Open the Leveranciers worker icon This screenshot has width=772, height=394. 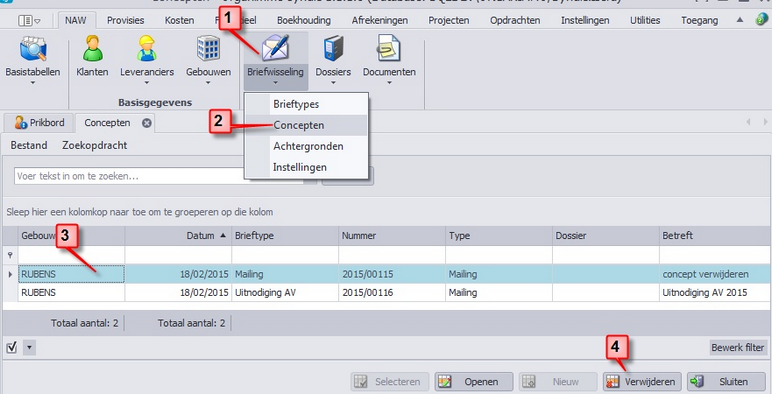click(147, 49)
